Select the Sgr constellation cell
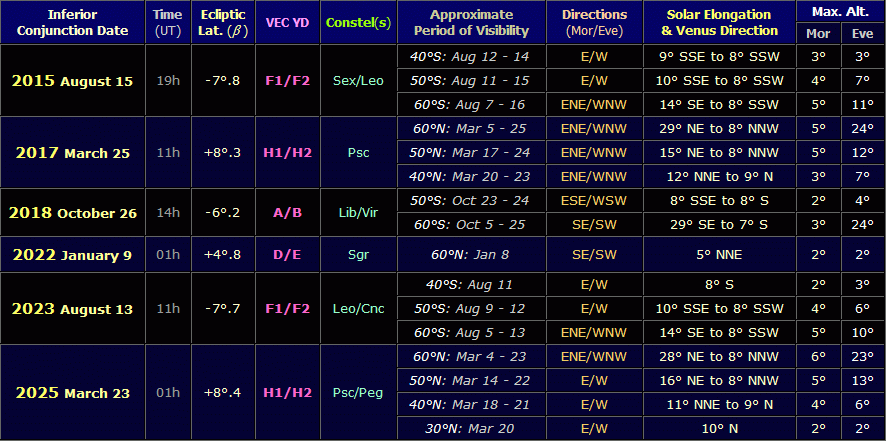886x441 pixels. coord(358,255)
